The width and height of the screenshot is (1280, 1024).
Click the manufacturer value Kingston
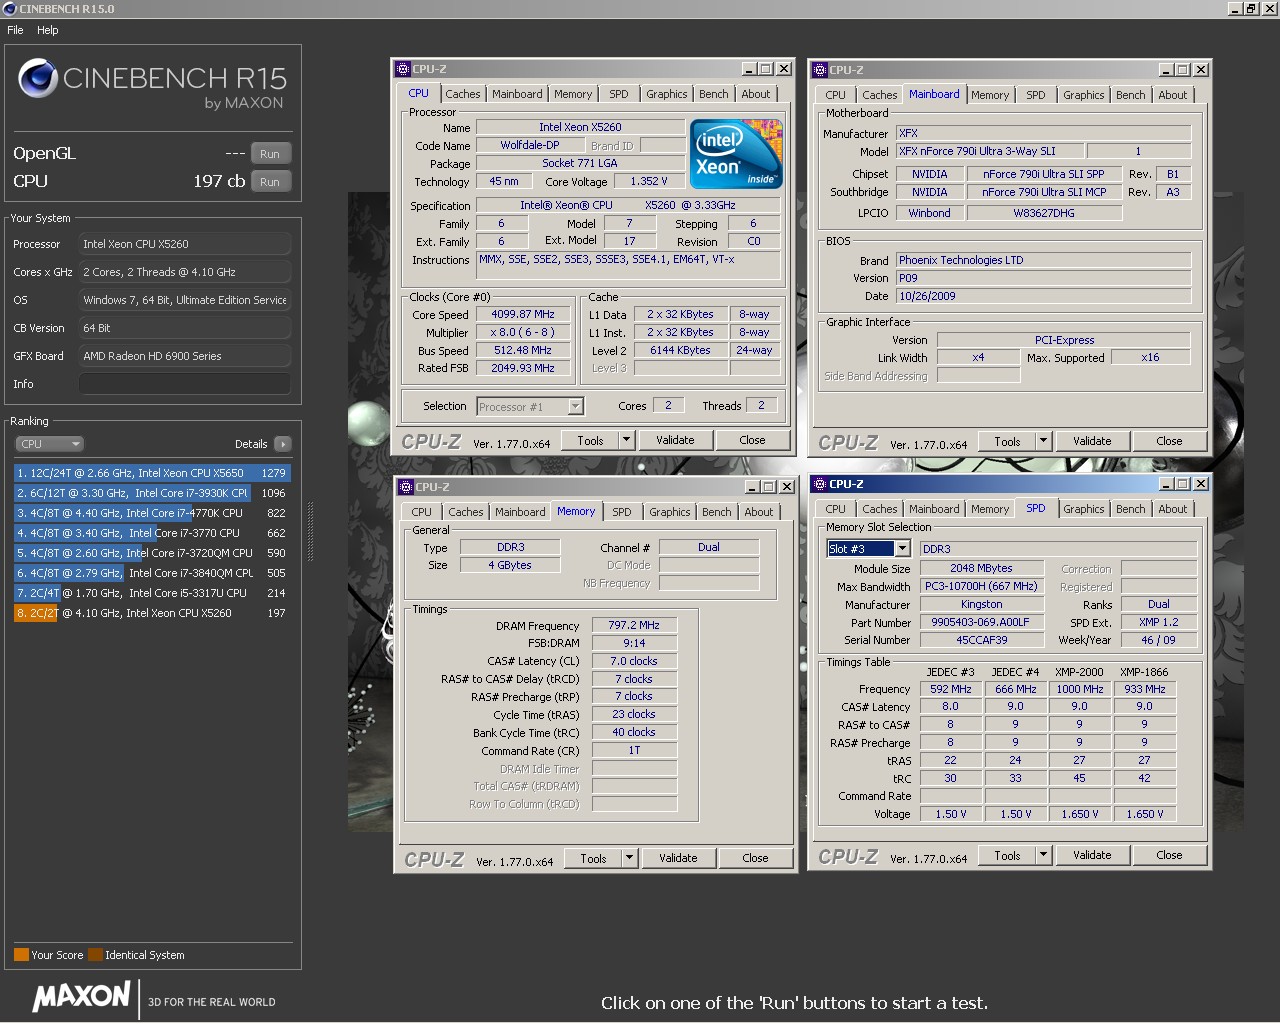[981, 604]
